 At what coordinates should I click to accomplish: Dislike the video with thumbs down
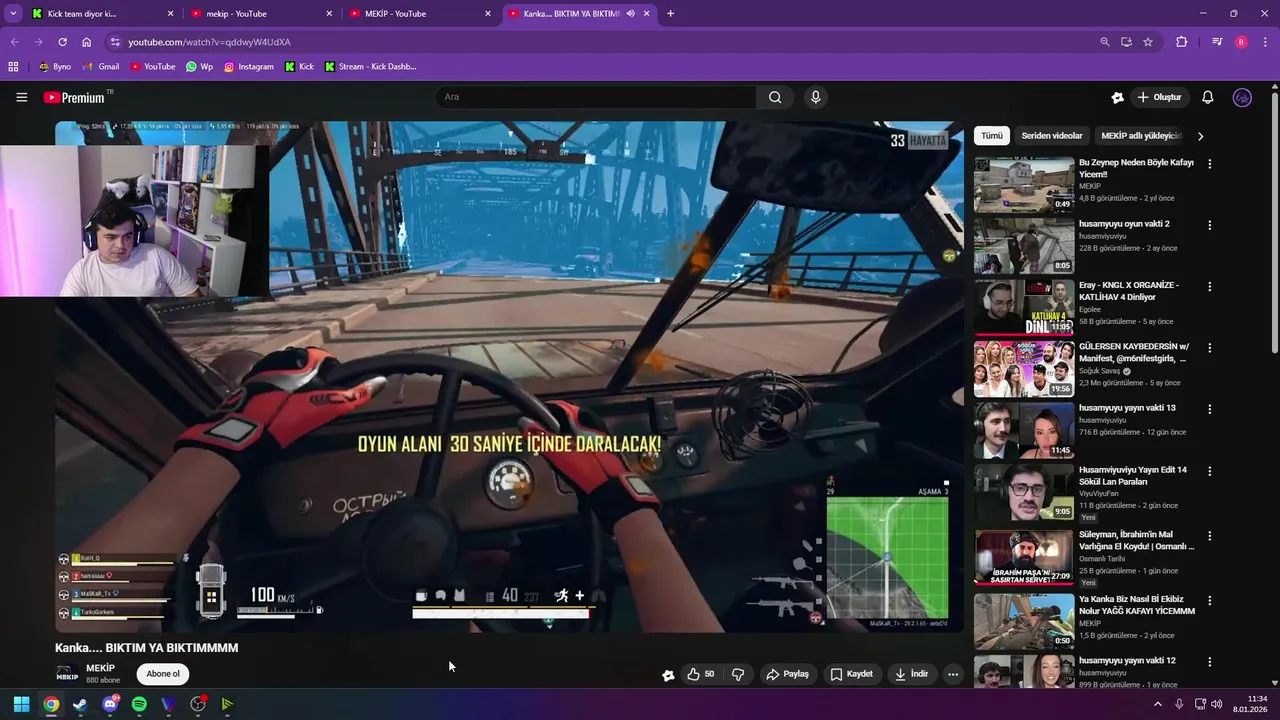point(738,674)
